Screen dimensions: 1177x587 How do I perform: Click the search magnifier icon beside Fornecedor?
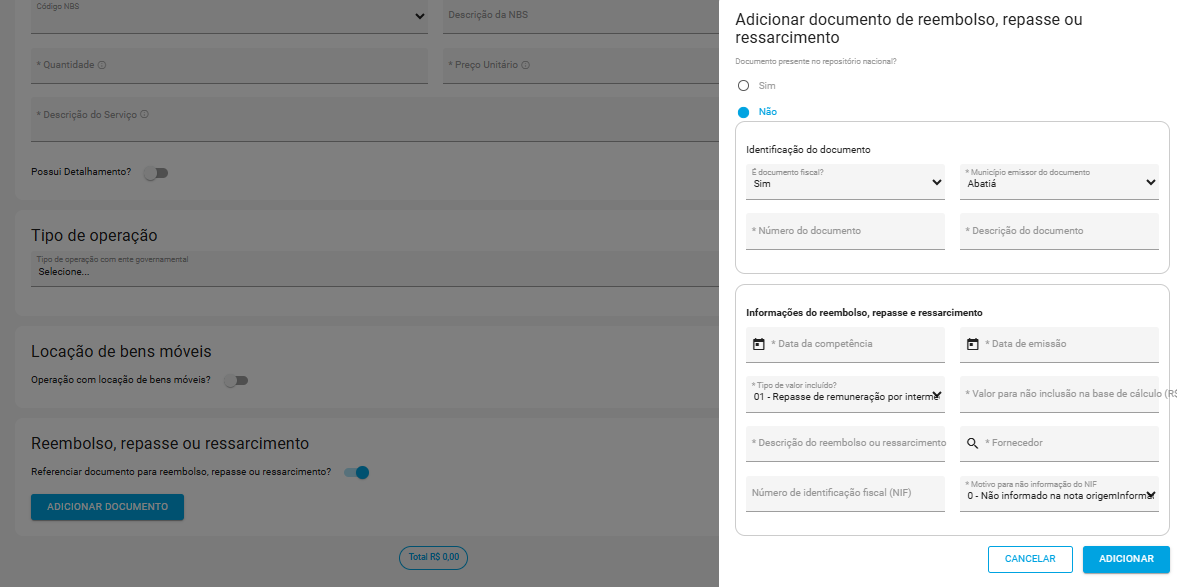[x=972, y=444]
